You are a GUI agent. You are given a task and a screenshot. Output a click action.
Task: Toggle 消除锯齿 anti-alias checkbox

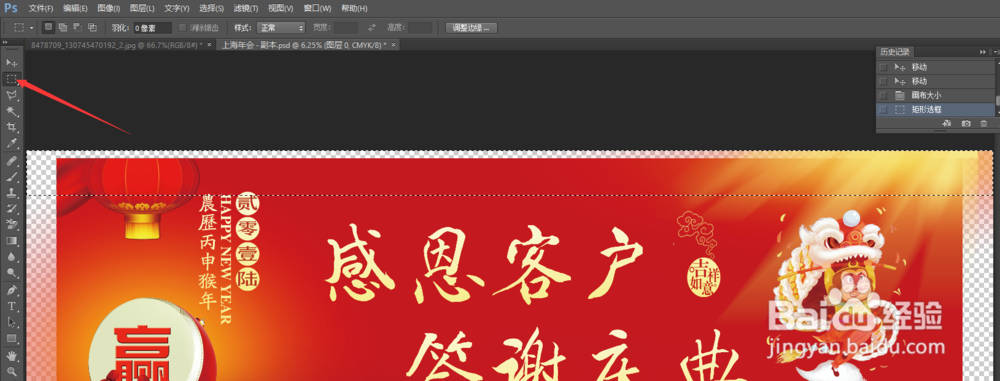click(182, 27)
